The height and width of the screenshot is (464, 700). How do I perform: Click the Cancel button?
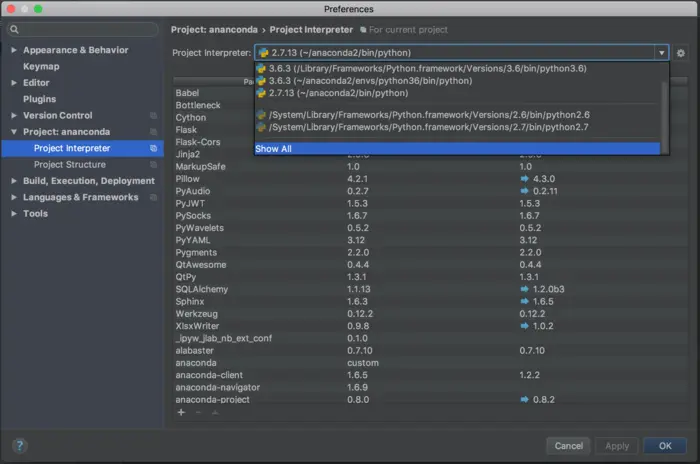pyautogui.click(x=568, y=446)
